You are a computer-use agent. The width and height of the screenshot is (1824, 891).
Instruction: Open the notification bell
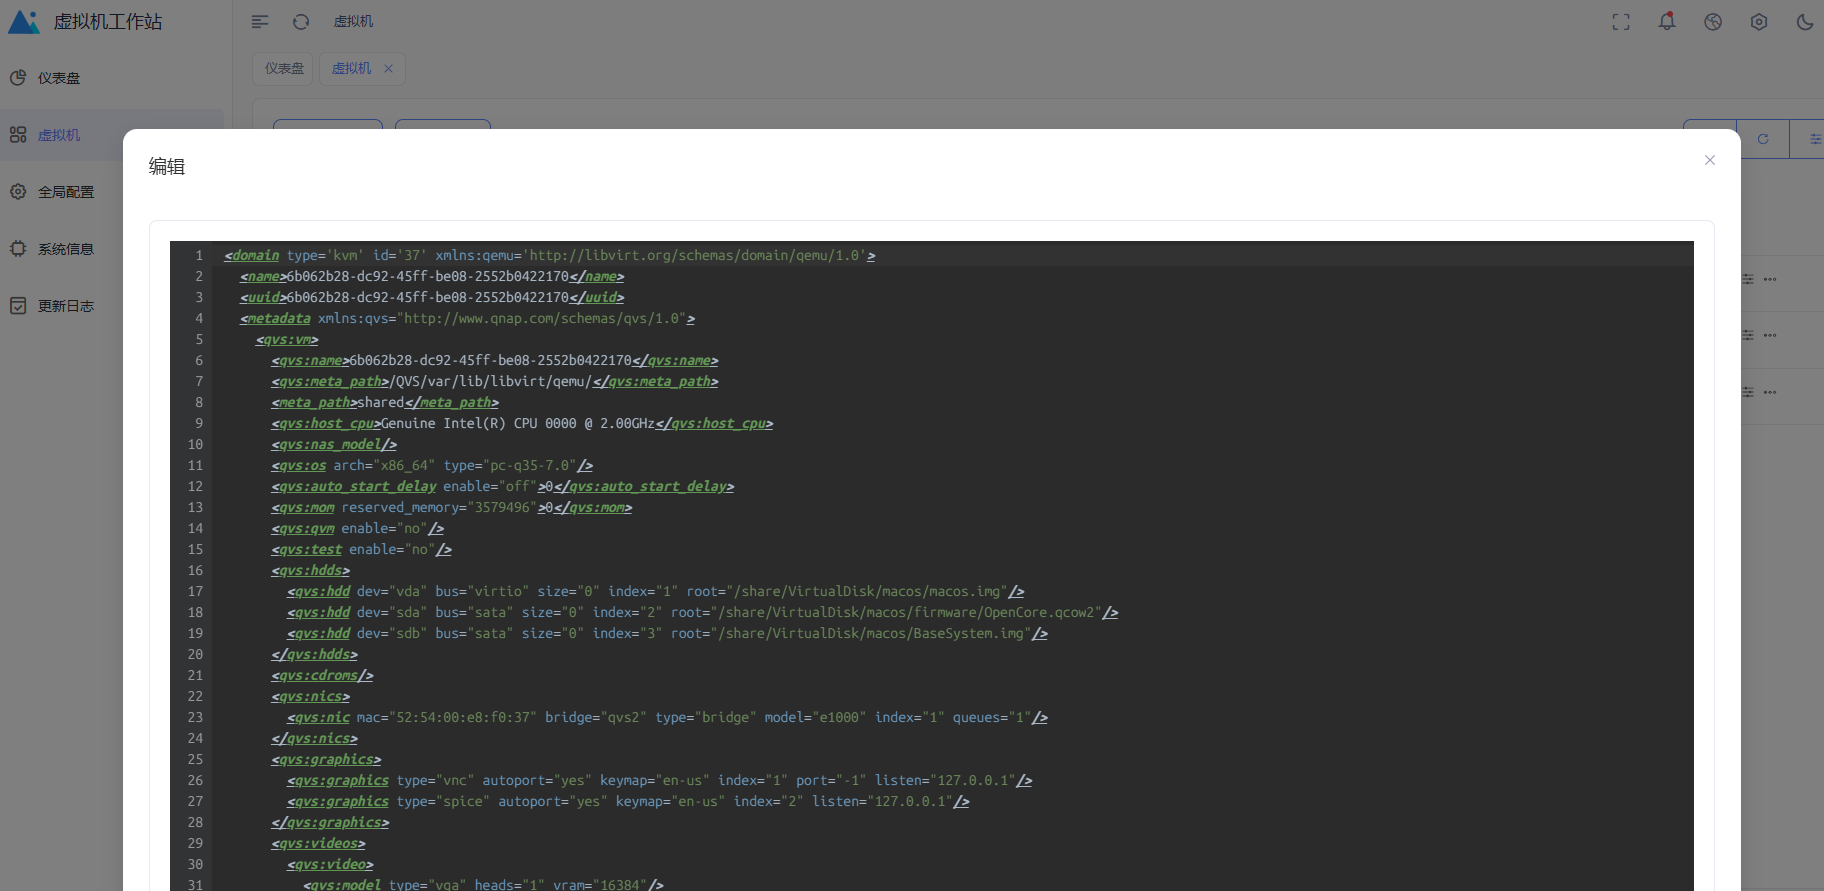tap(1667, 21)
